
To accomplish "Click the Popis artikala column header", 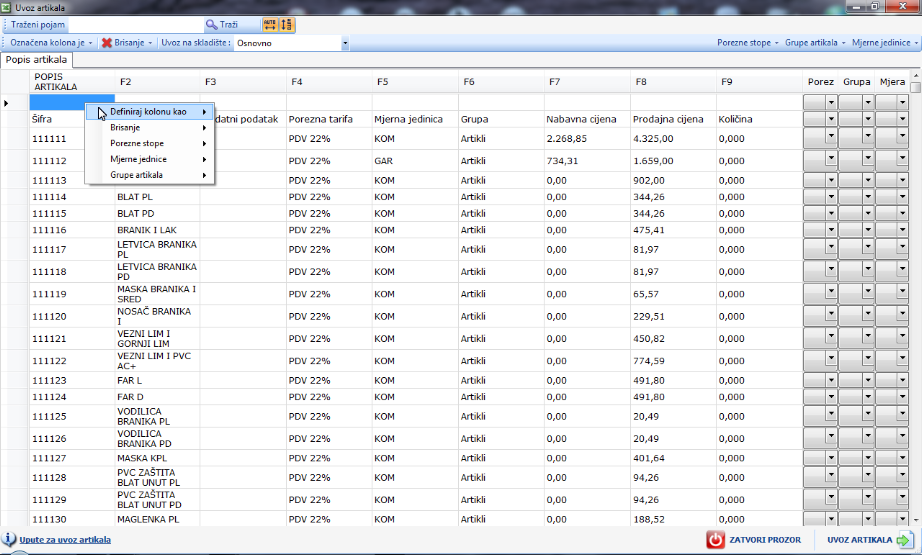I will (x=72, y=82).
